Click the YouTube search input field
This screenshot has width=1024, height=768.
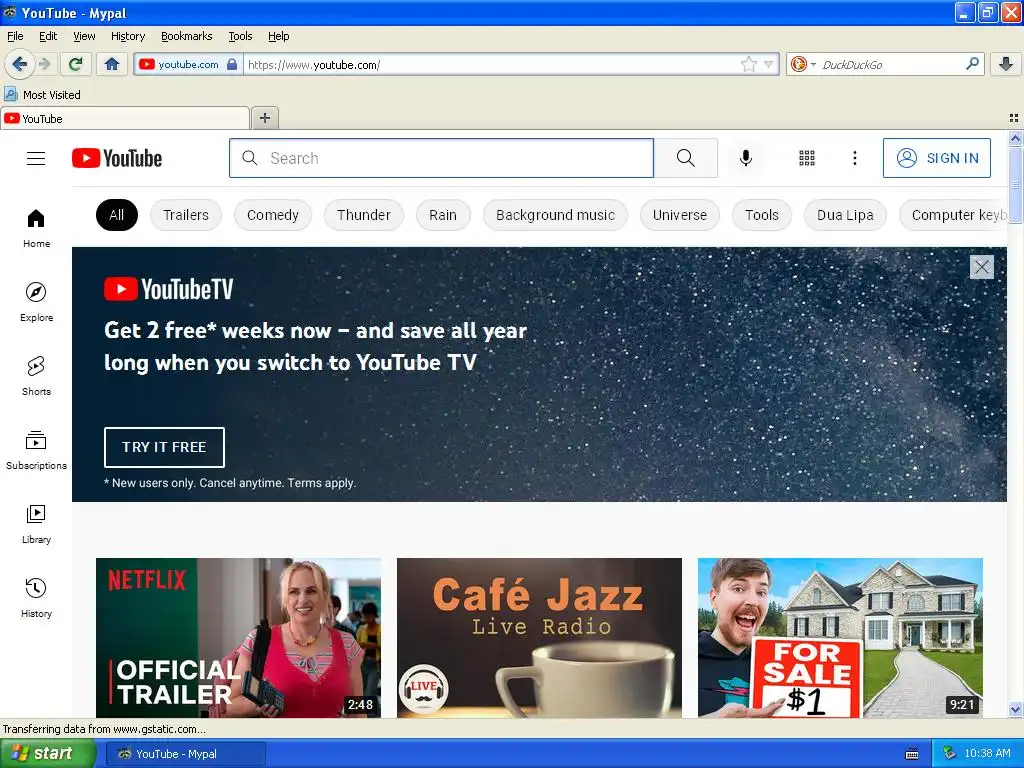click(441, 158)
